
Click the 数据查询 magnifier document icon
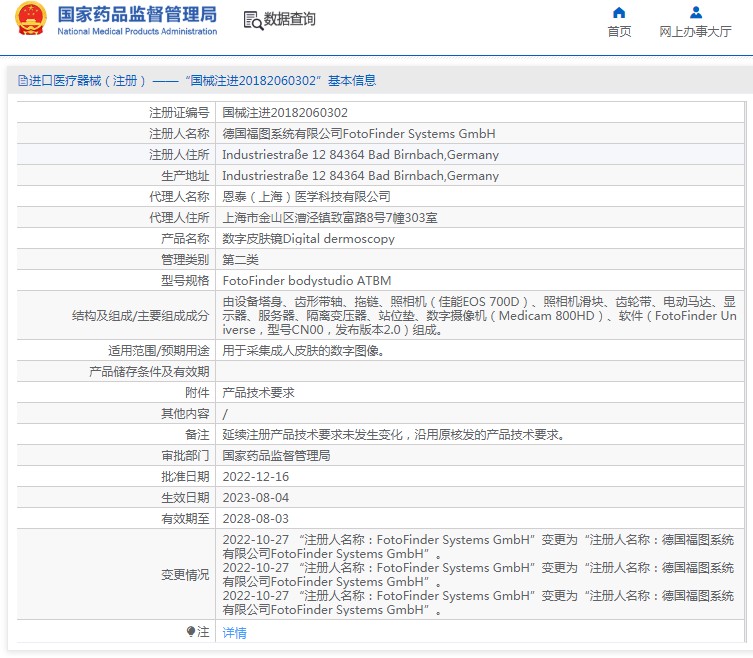click(252, 20)
